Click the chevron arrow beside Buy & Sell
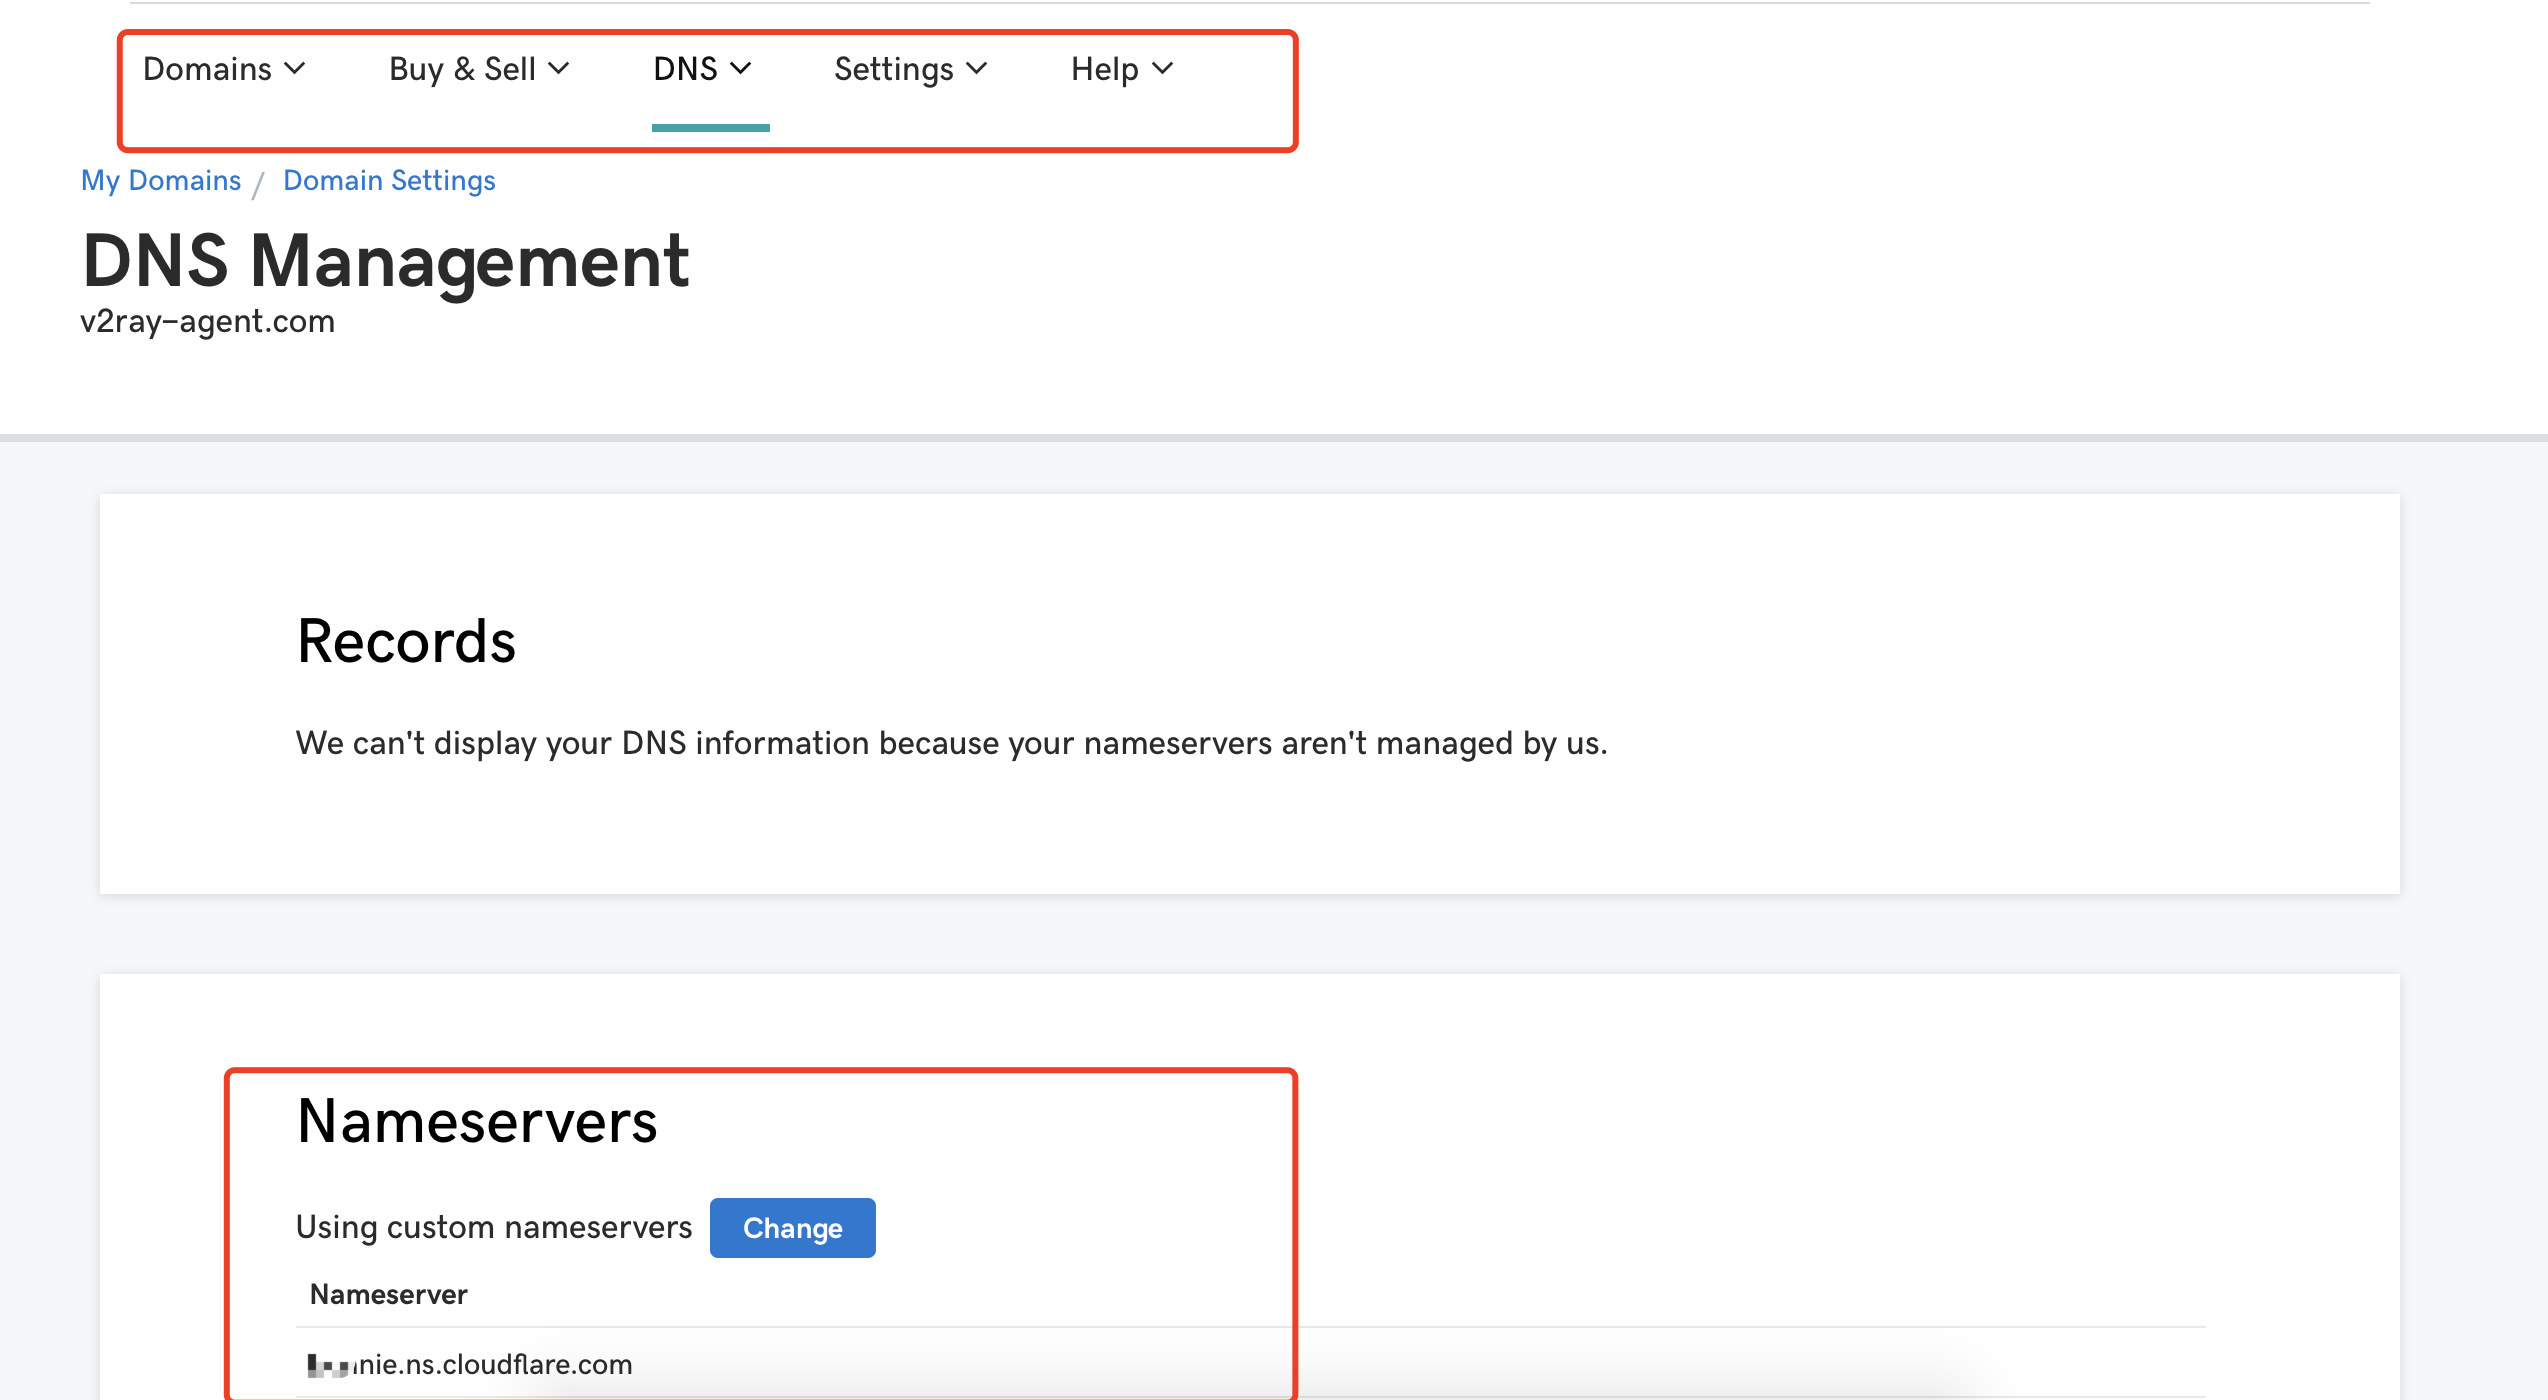2548x1400 pixels. tap(559, 68)
